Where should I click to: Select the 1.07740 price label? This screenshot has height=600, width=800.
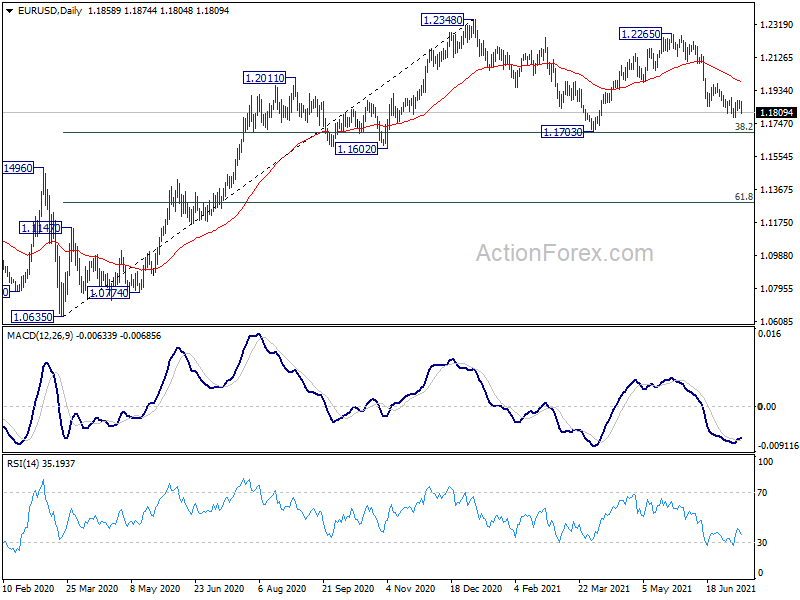tap(109, 293)
